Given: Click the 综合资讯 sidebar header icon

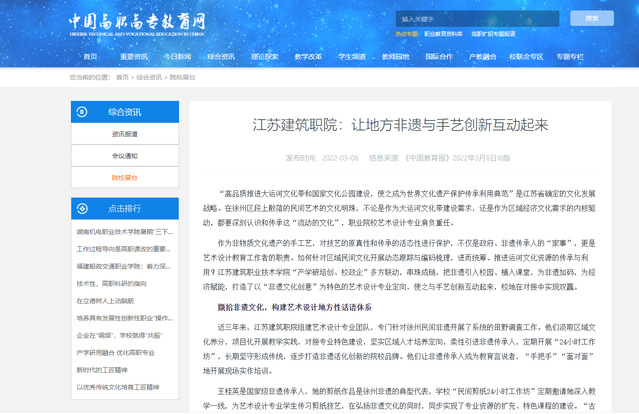Looking at the screenshot, I should [84, 113].
